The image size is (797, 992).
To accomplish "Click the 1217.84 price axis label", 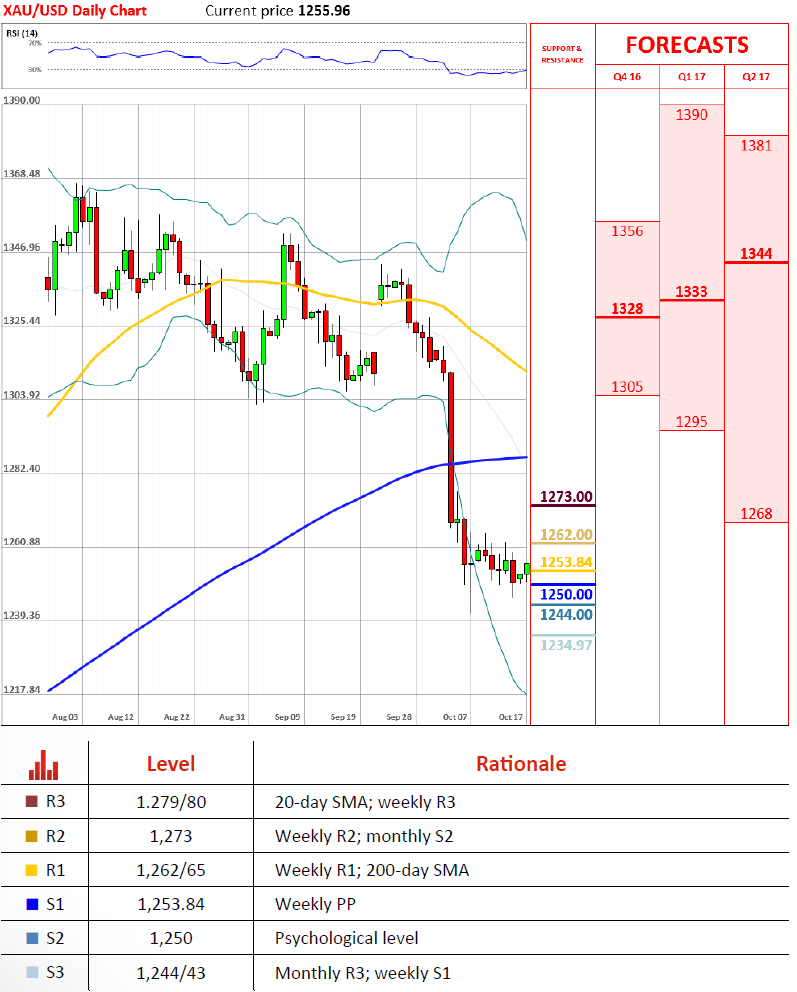I will [x=22, y=689].
